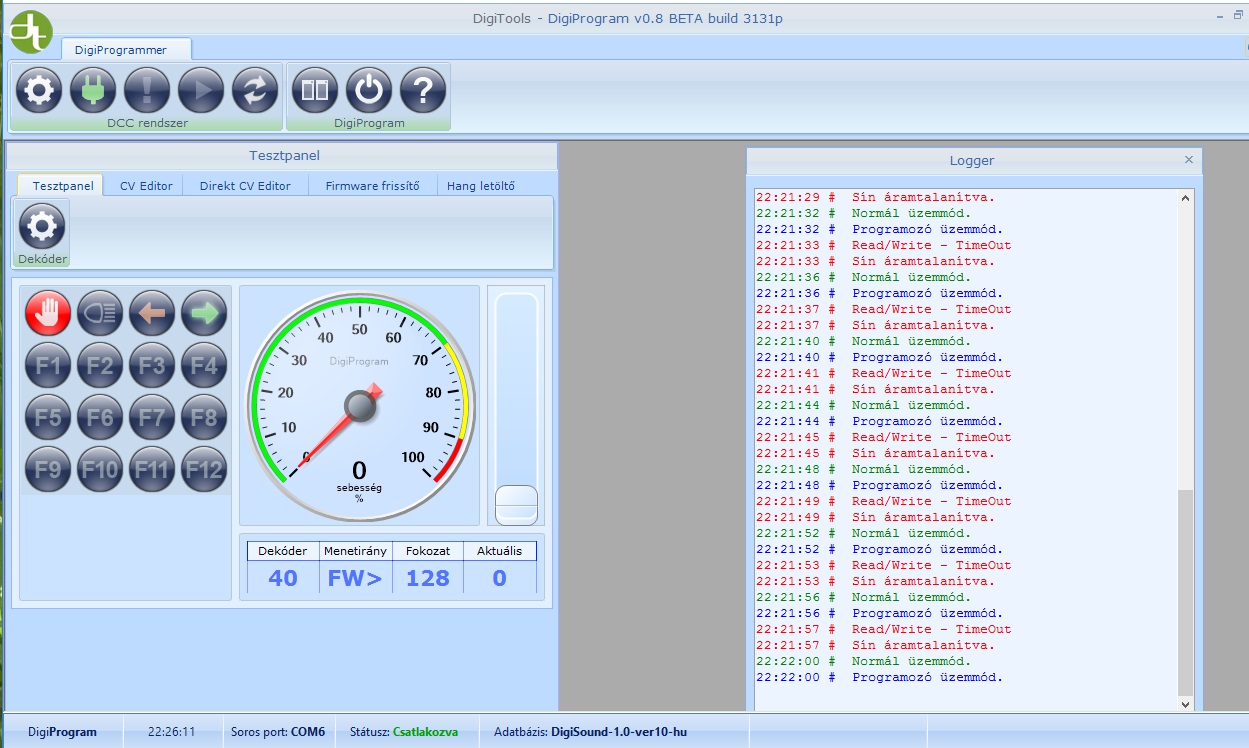Toggle function F7
This screenshot has height=748, width=1249.
[152, 417]
